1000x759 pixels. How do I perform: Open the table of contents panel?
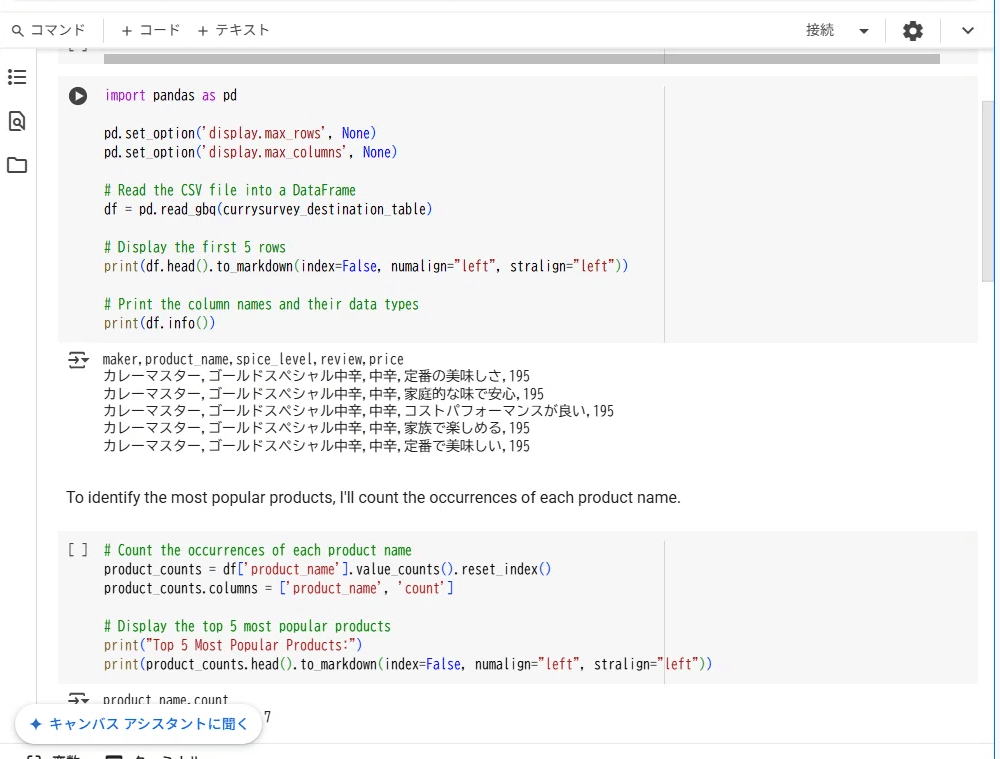click(x=17, y=77)
